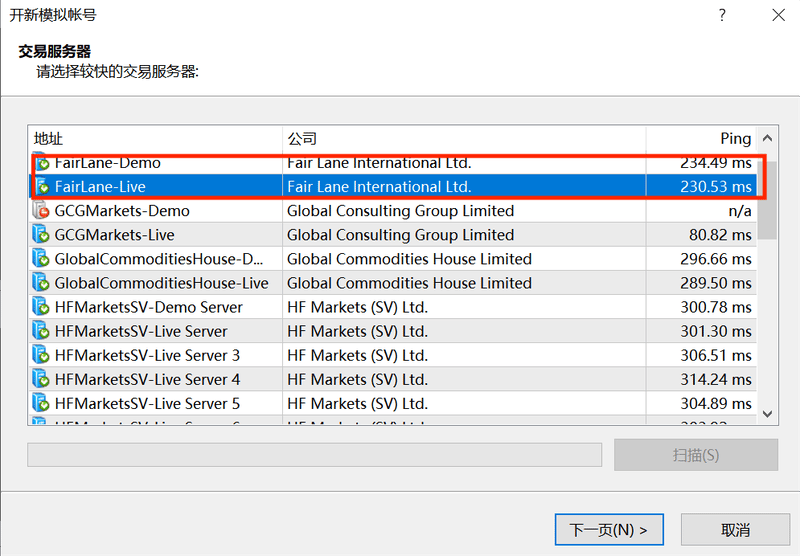Click HF Markets (SV) Ltd. in HFMarketsSV-Demo Server row
Screen dimensions: 800x556
(x=357, y=307)
